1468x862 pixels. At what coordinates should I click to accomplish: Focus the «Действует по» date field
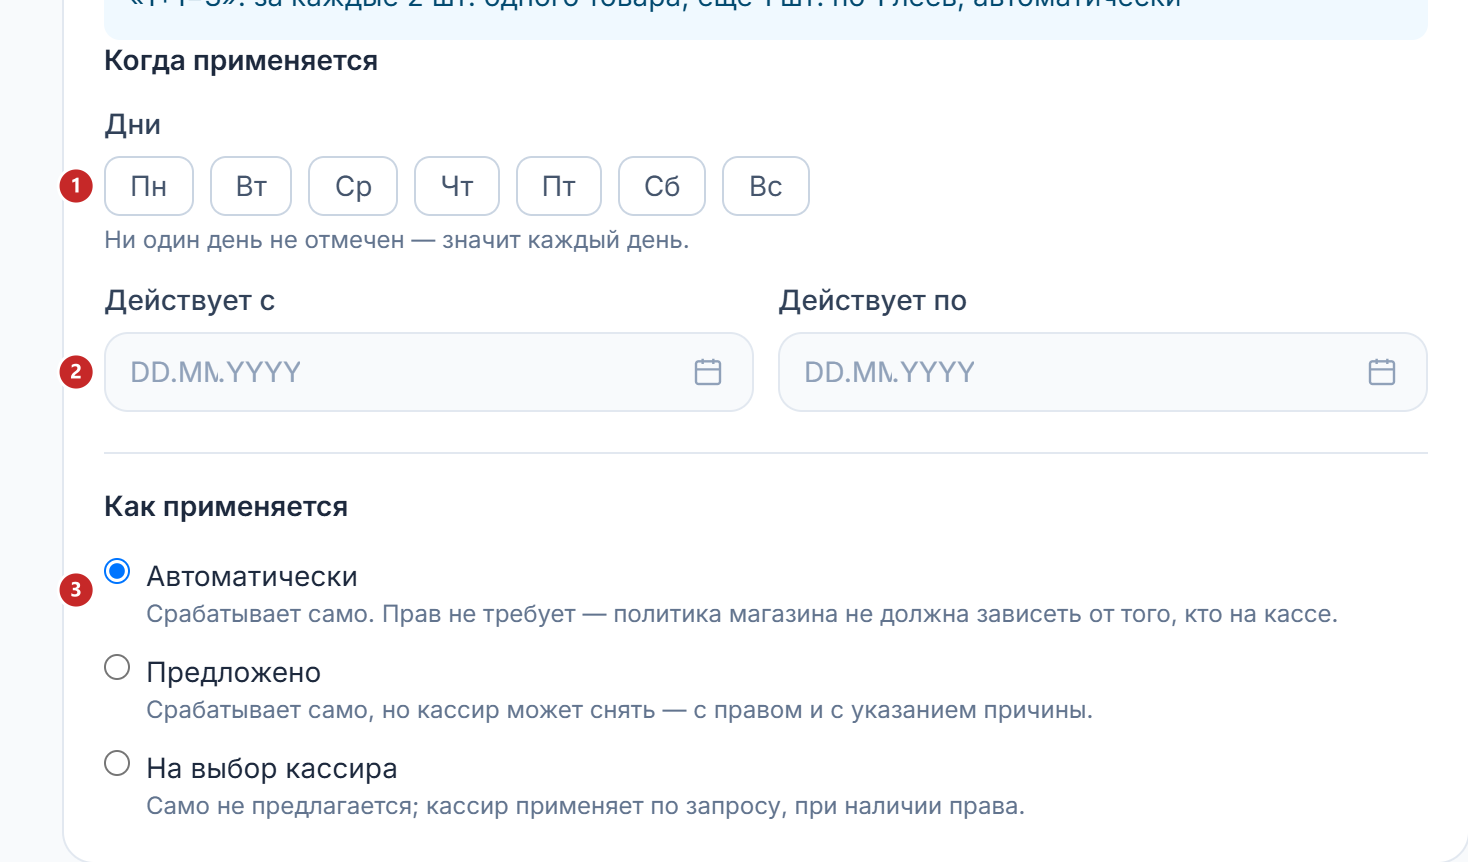(x=1103, y=372)
